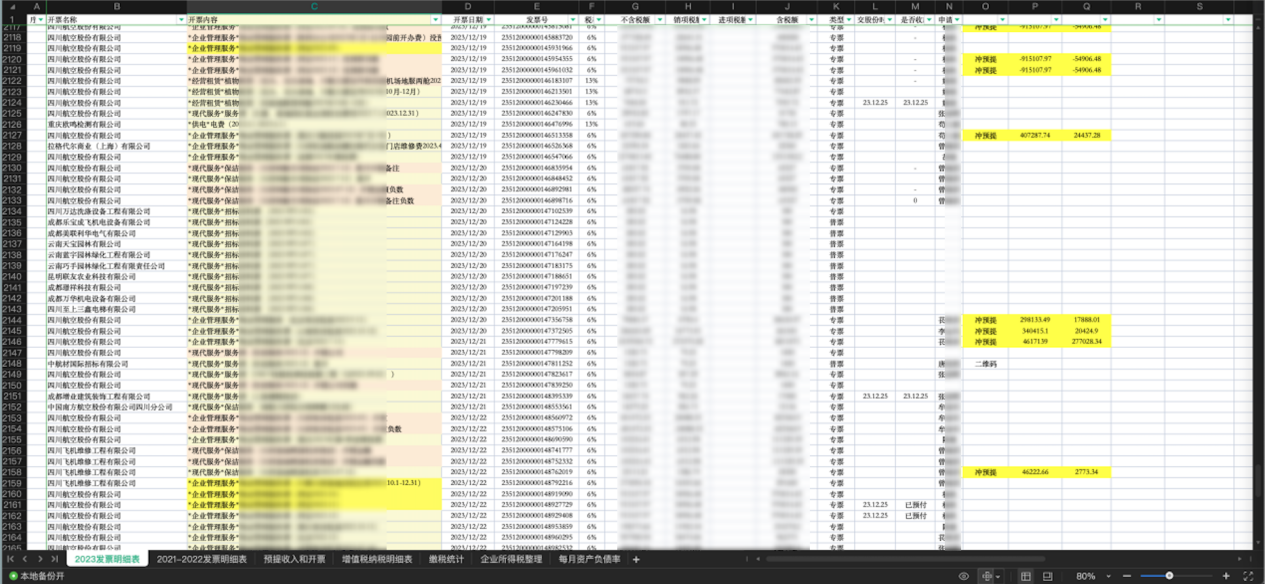Click the horizontal scrollbar
This screenshot has height=584, width=1265.
[x=900, y=559]
